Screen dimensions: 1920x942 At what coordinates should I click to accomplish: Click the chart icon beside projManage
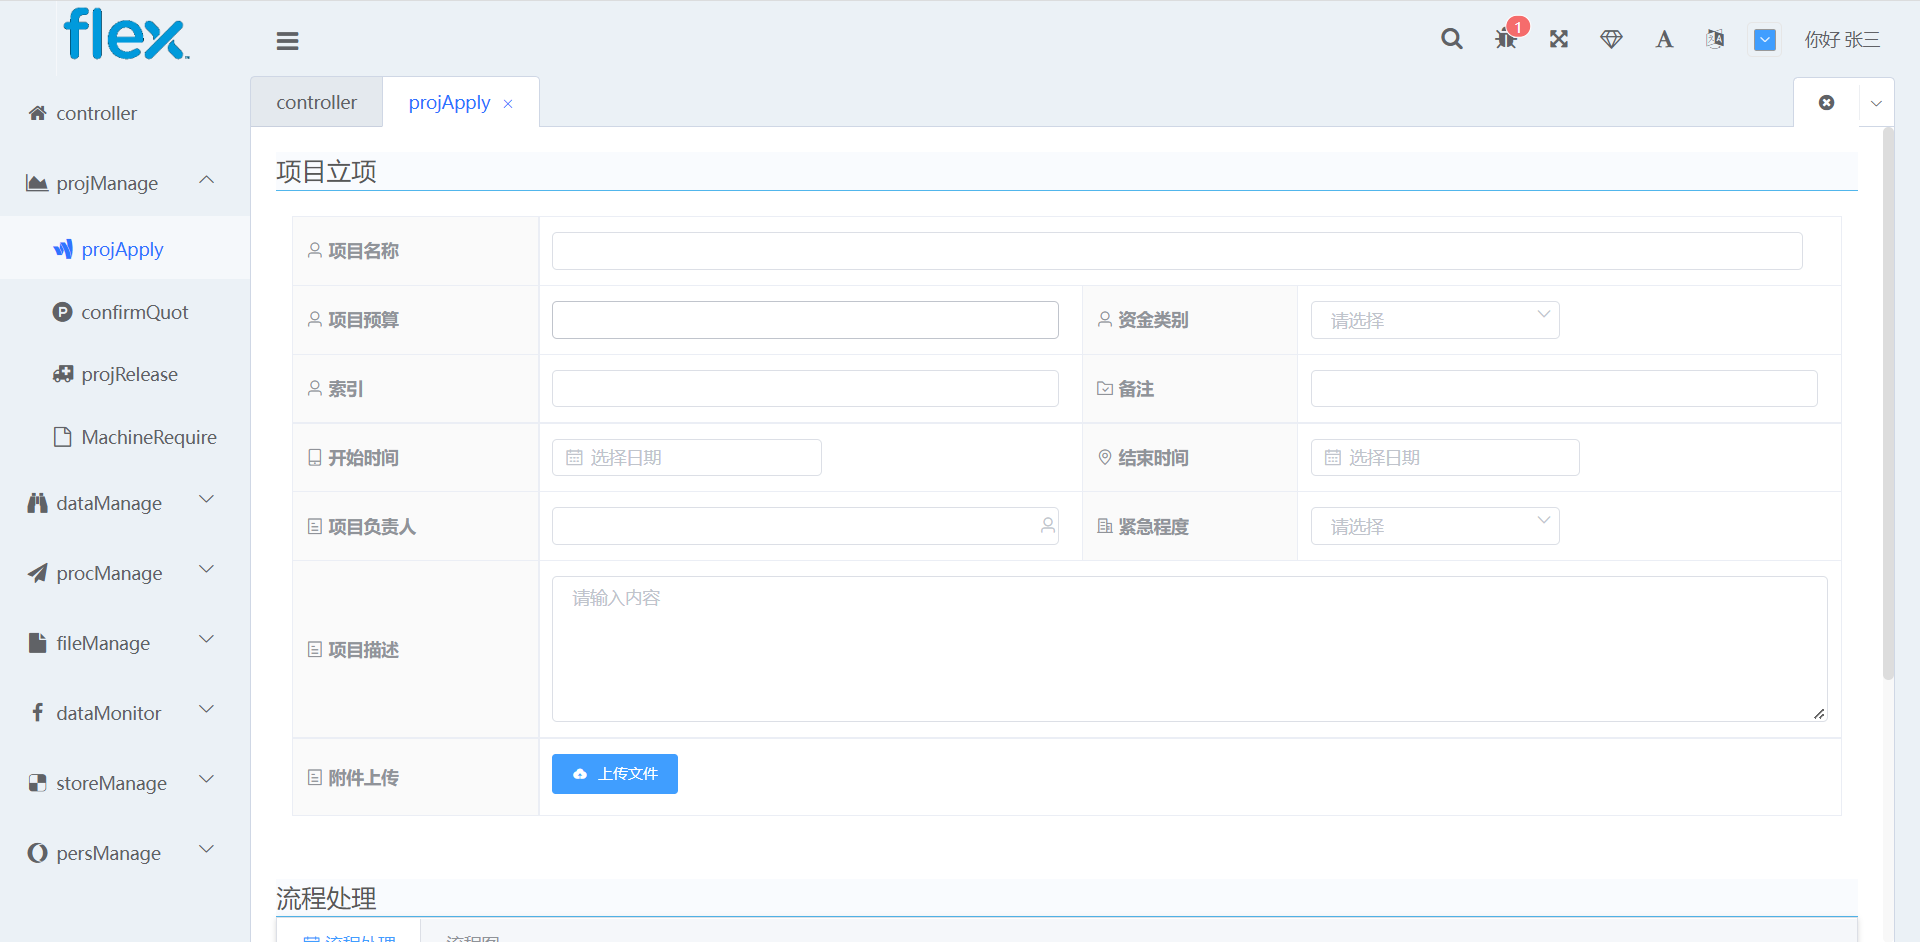(x=37, y=183)
